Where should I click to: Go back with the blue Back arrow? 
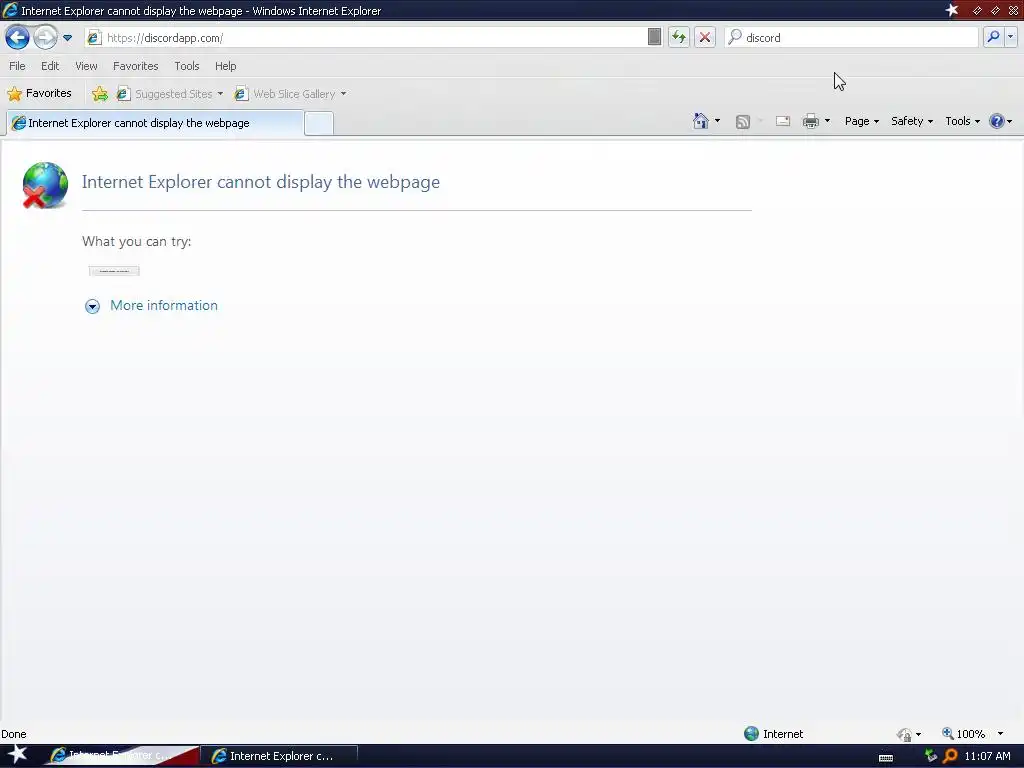tap(18, 37)
